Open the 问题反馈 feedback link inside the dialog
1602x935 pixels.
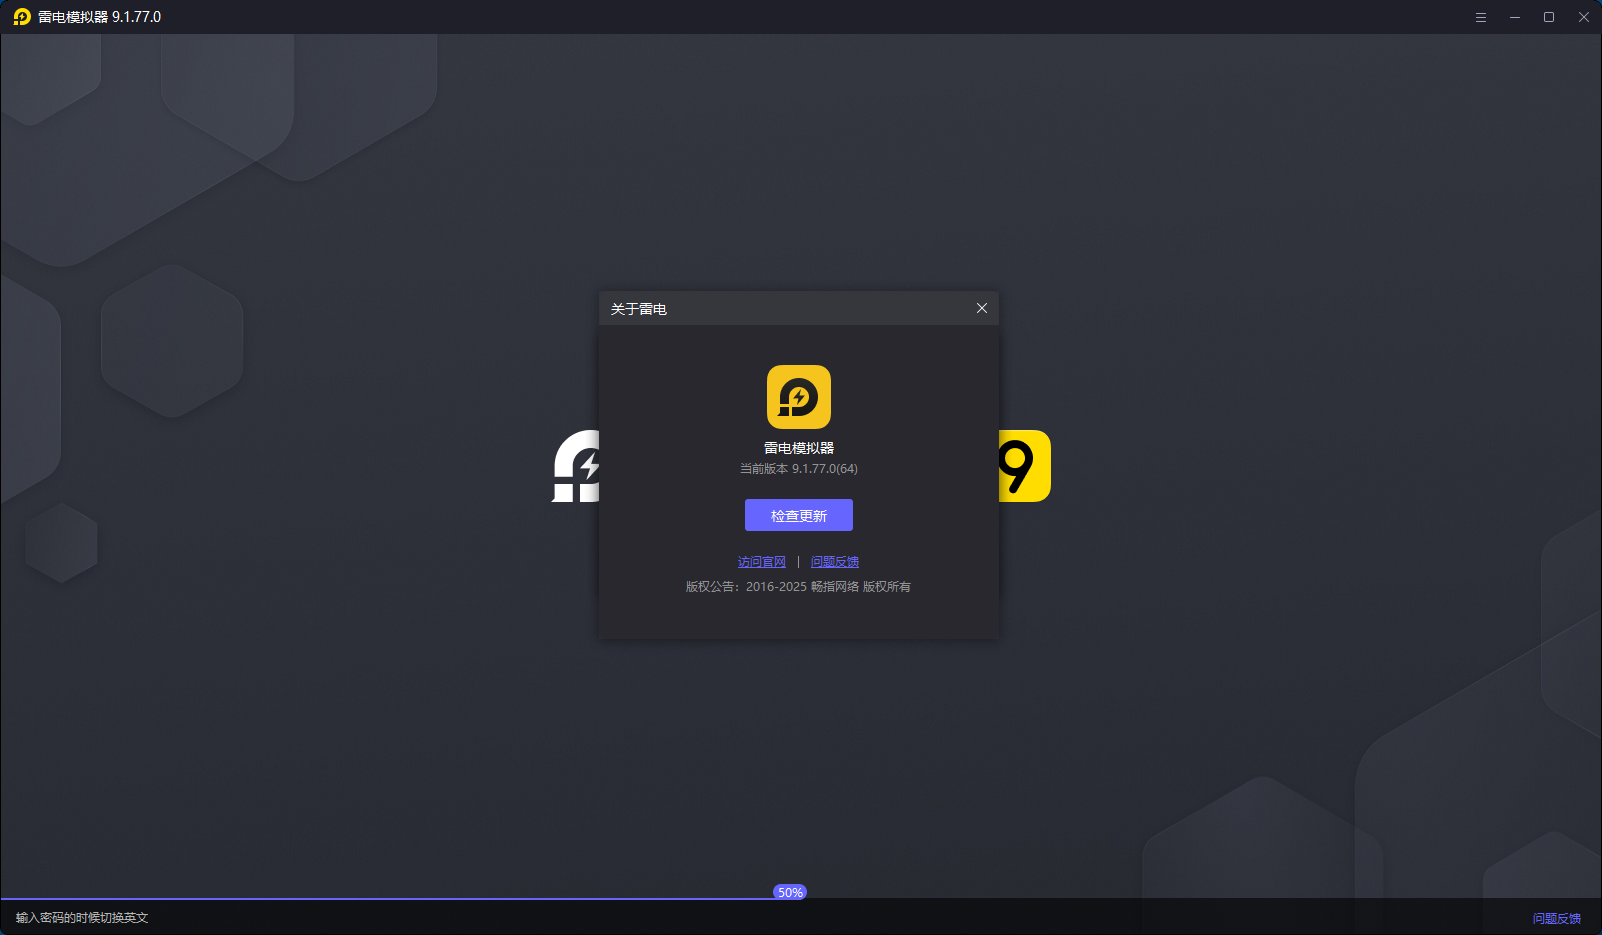click(835, 561)
